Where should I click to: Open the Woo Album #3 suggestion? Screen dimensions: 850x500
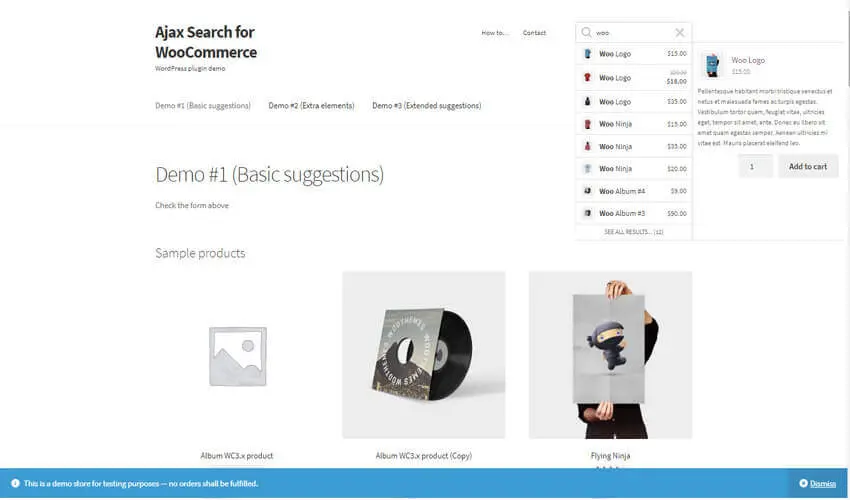[x=634, y=213]
